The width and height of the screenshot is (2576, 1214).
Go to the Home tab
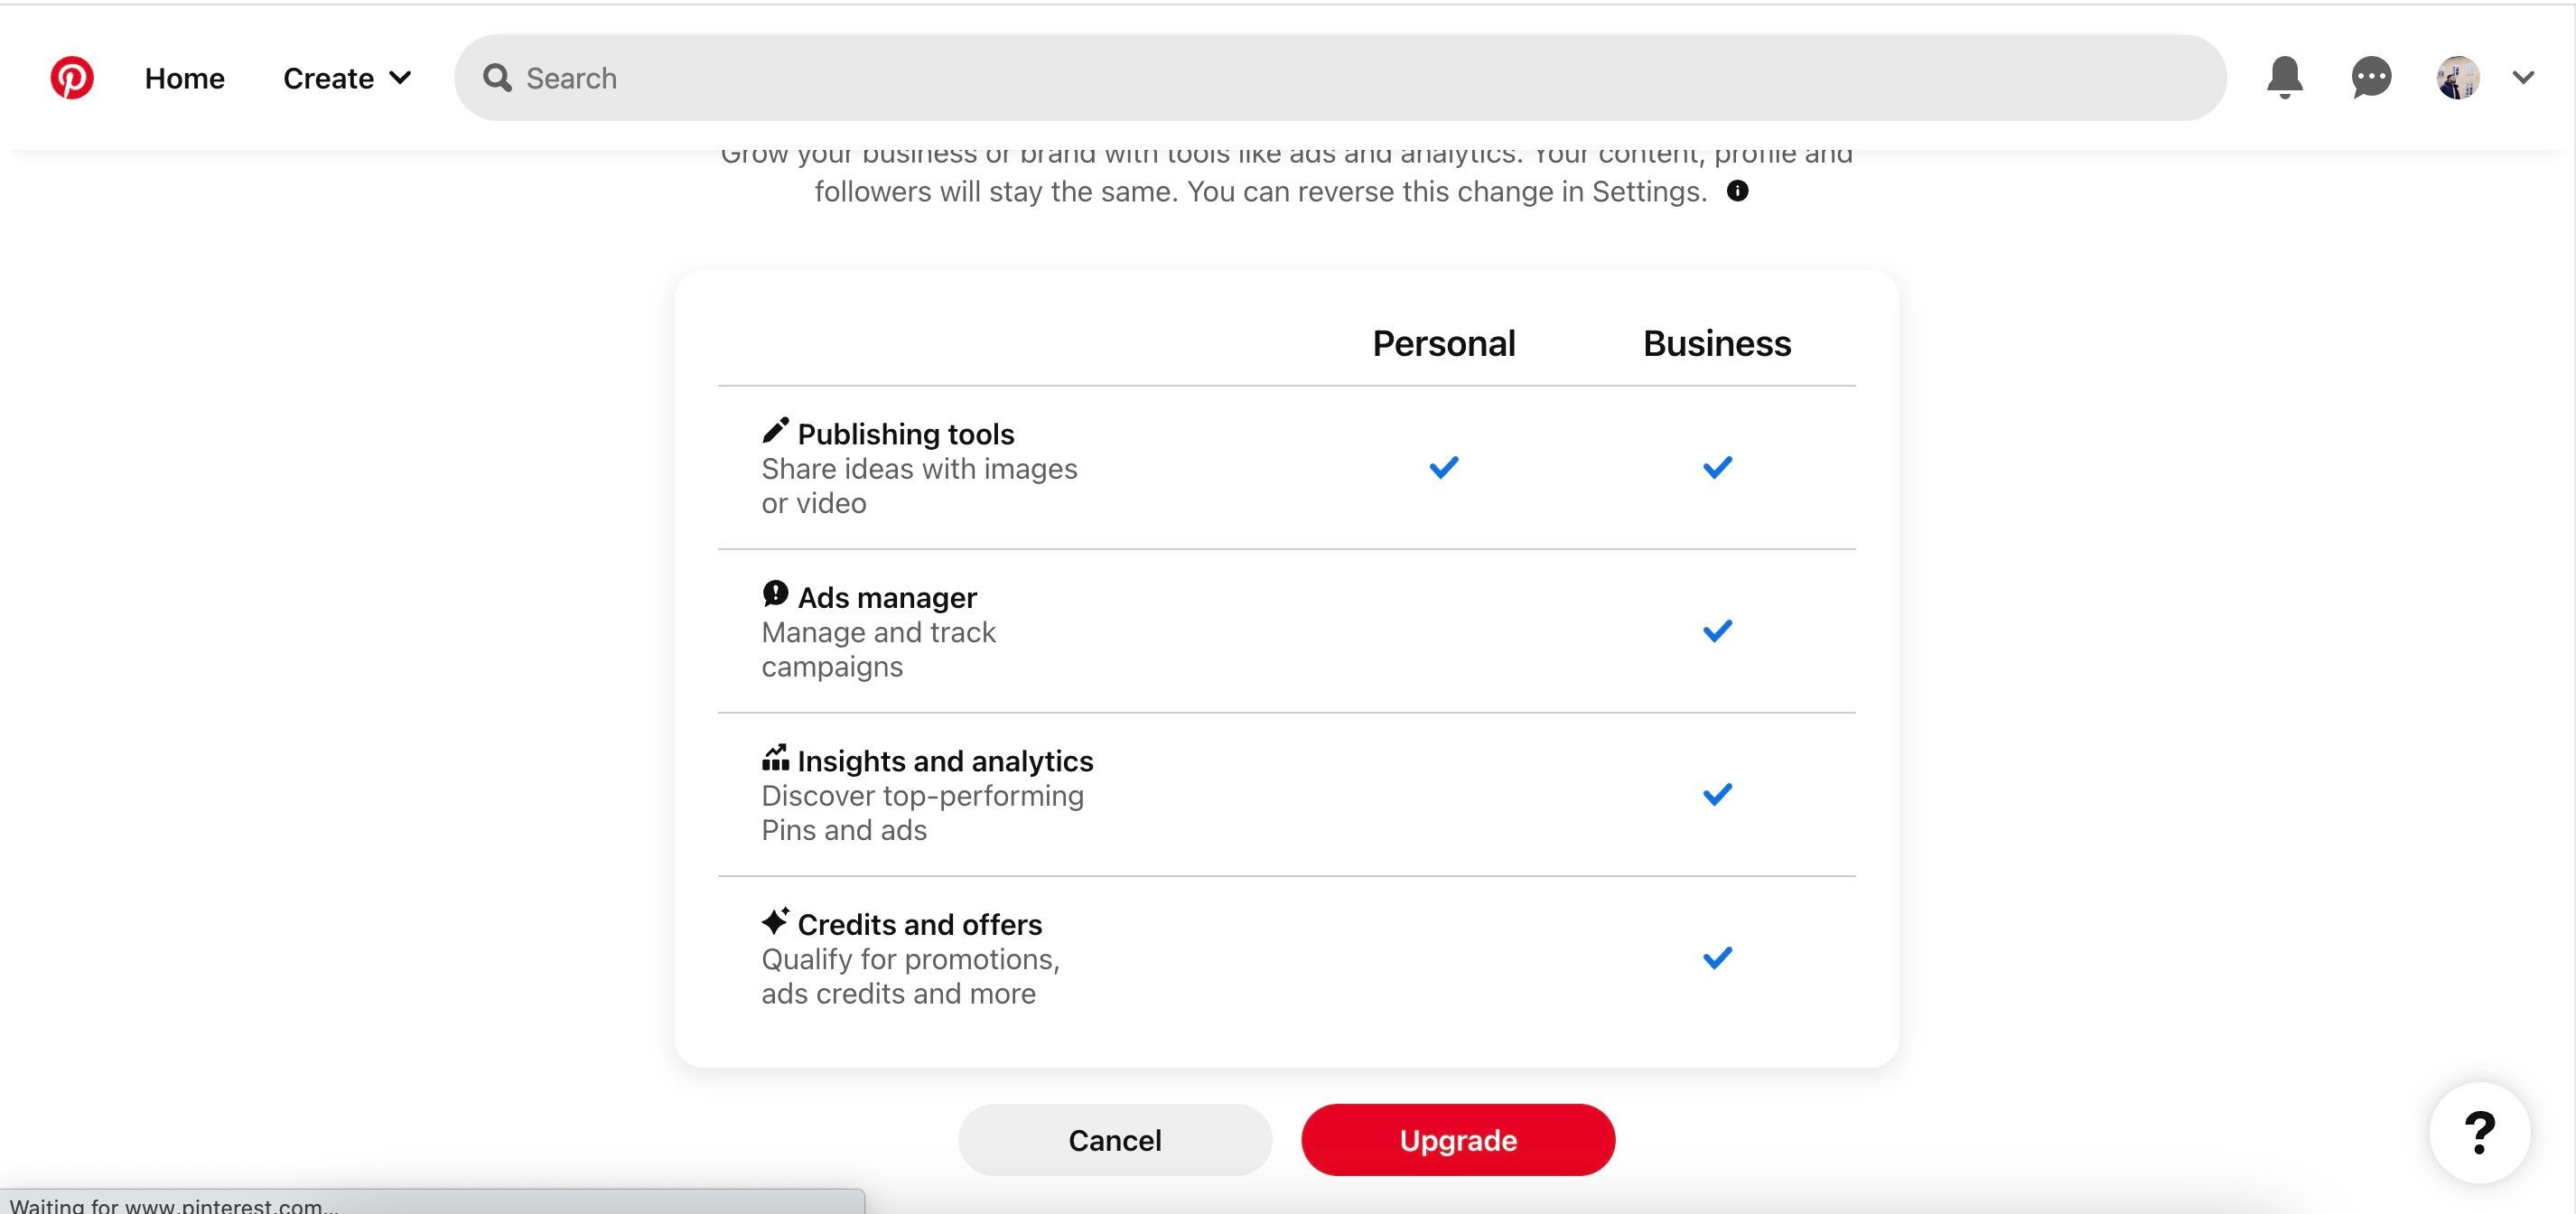click(185, 78)
